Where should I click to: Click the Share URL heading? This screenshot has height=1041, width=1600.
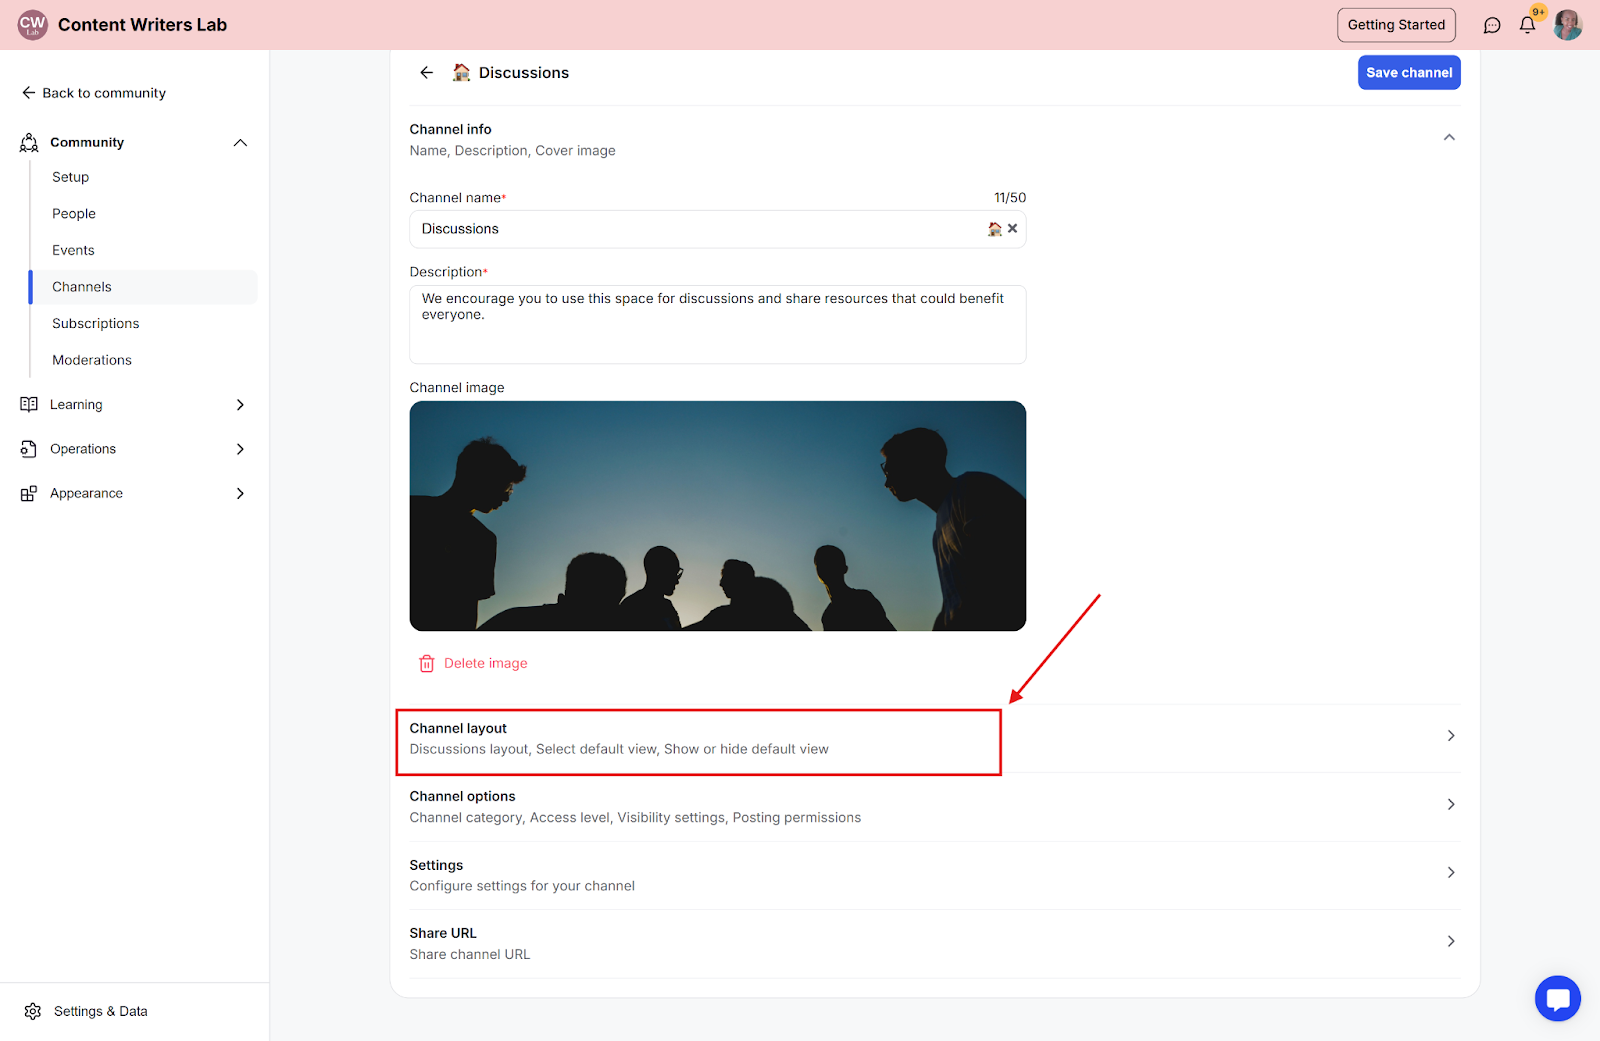pyautogui.click(x=443, y=933)
